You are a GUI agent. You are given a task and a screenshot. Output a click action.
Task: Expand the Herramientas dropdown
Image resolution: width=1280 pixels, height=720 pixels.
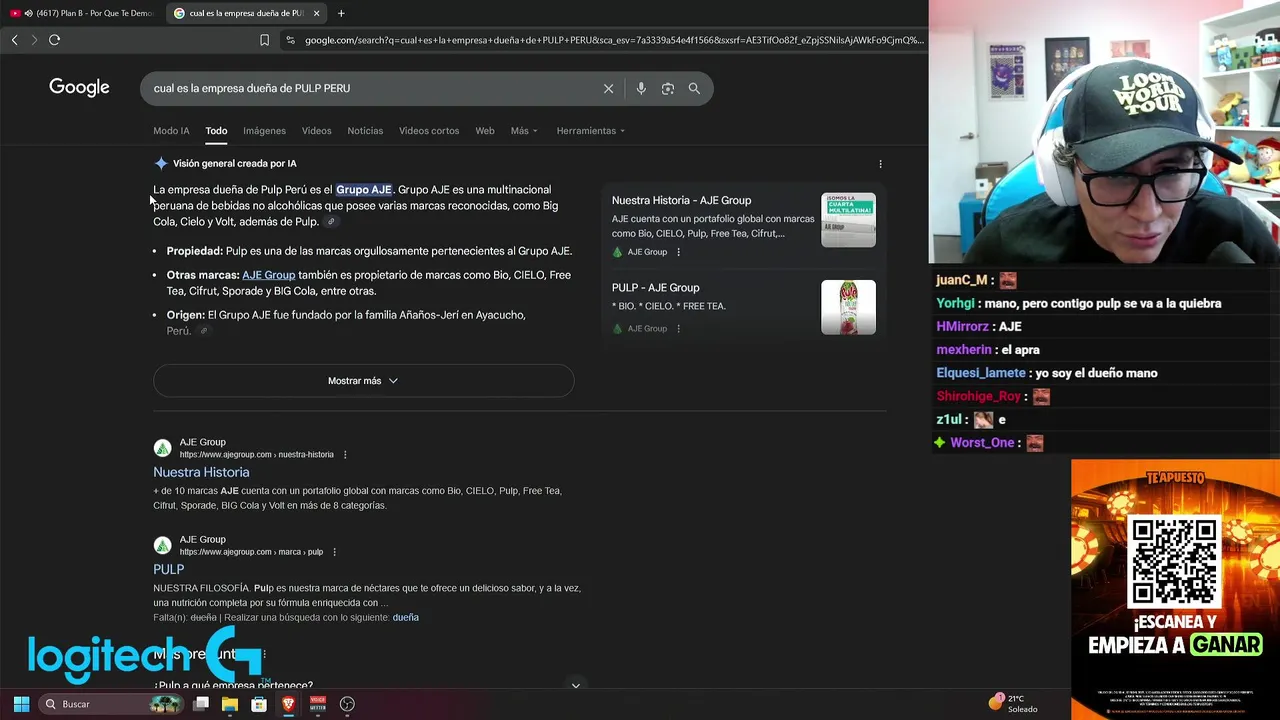[x=590, y=131]
